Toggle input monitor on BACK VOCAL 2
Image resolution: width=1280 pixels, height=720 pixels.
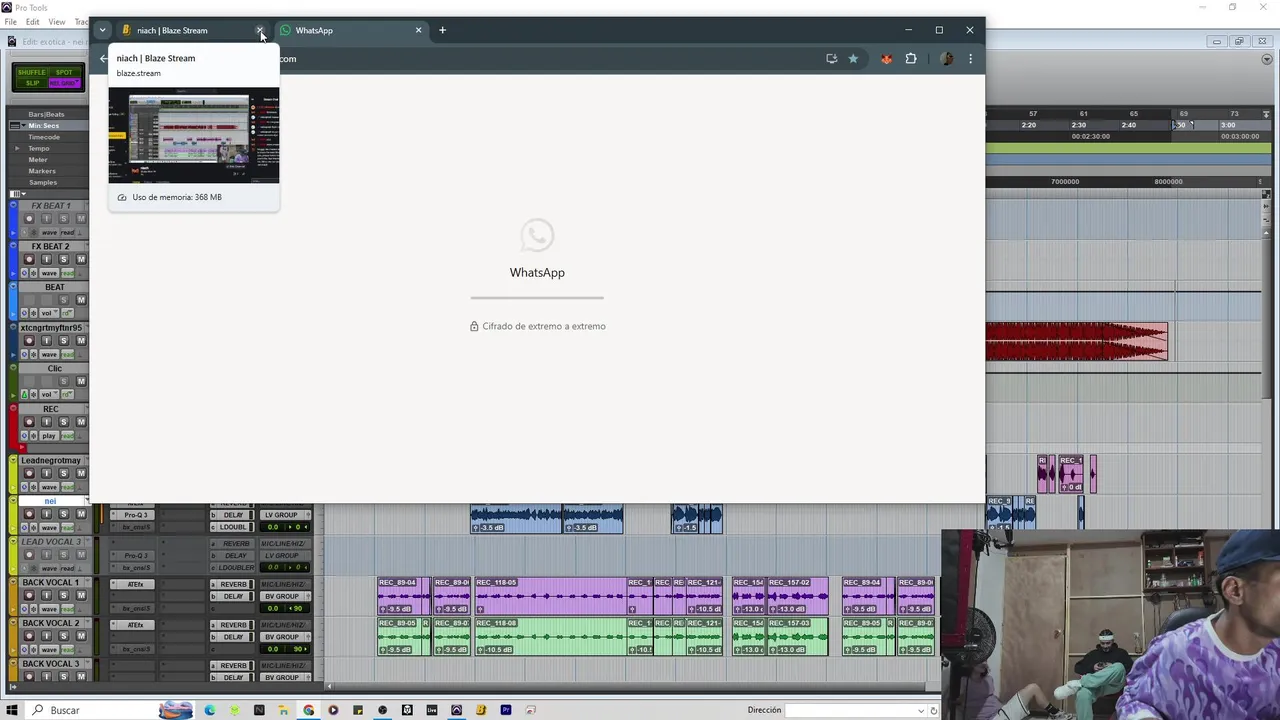pos(46,636)
